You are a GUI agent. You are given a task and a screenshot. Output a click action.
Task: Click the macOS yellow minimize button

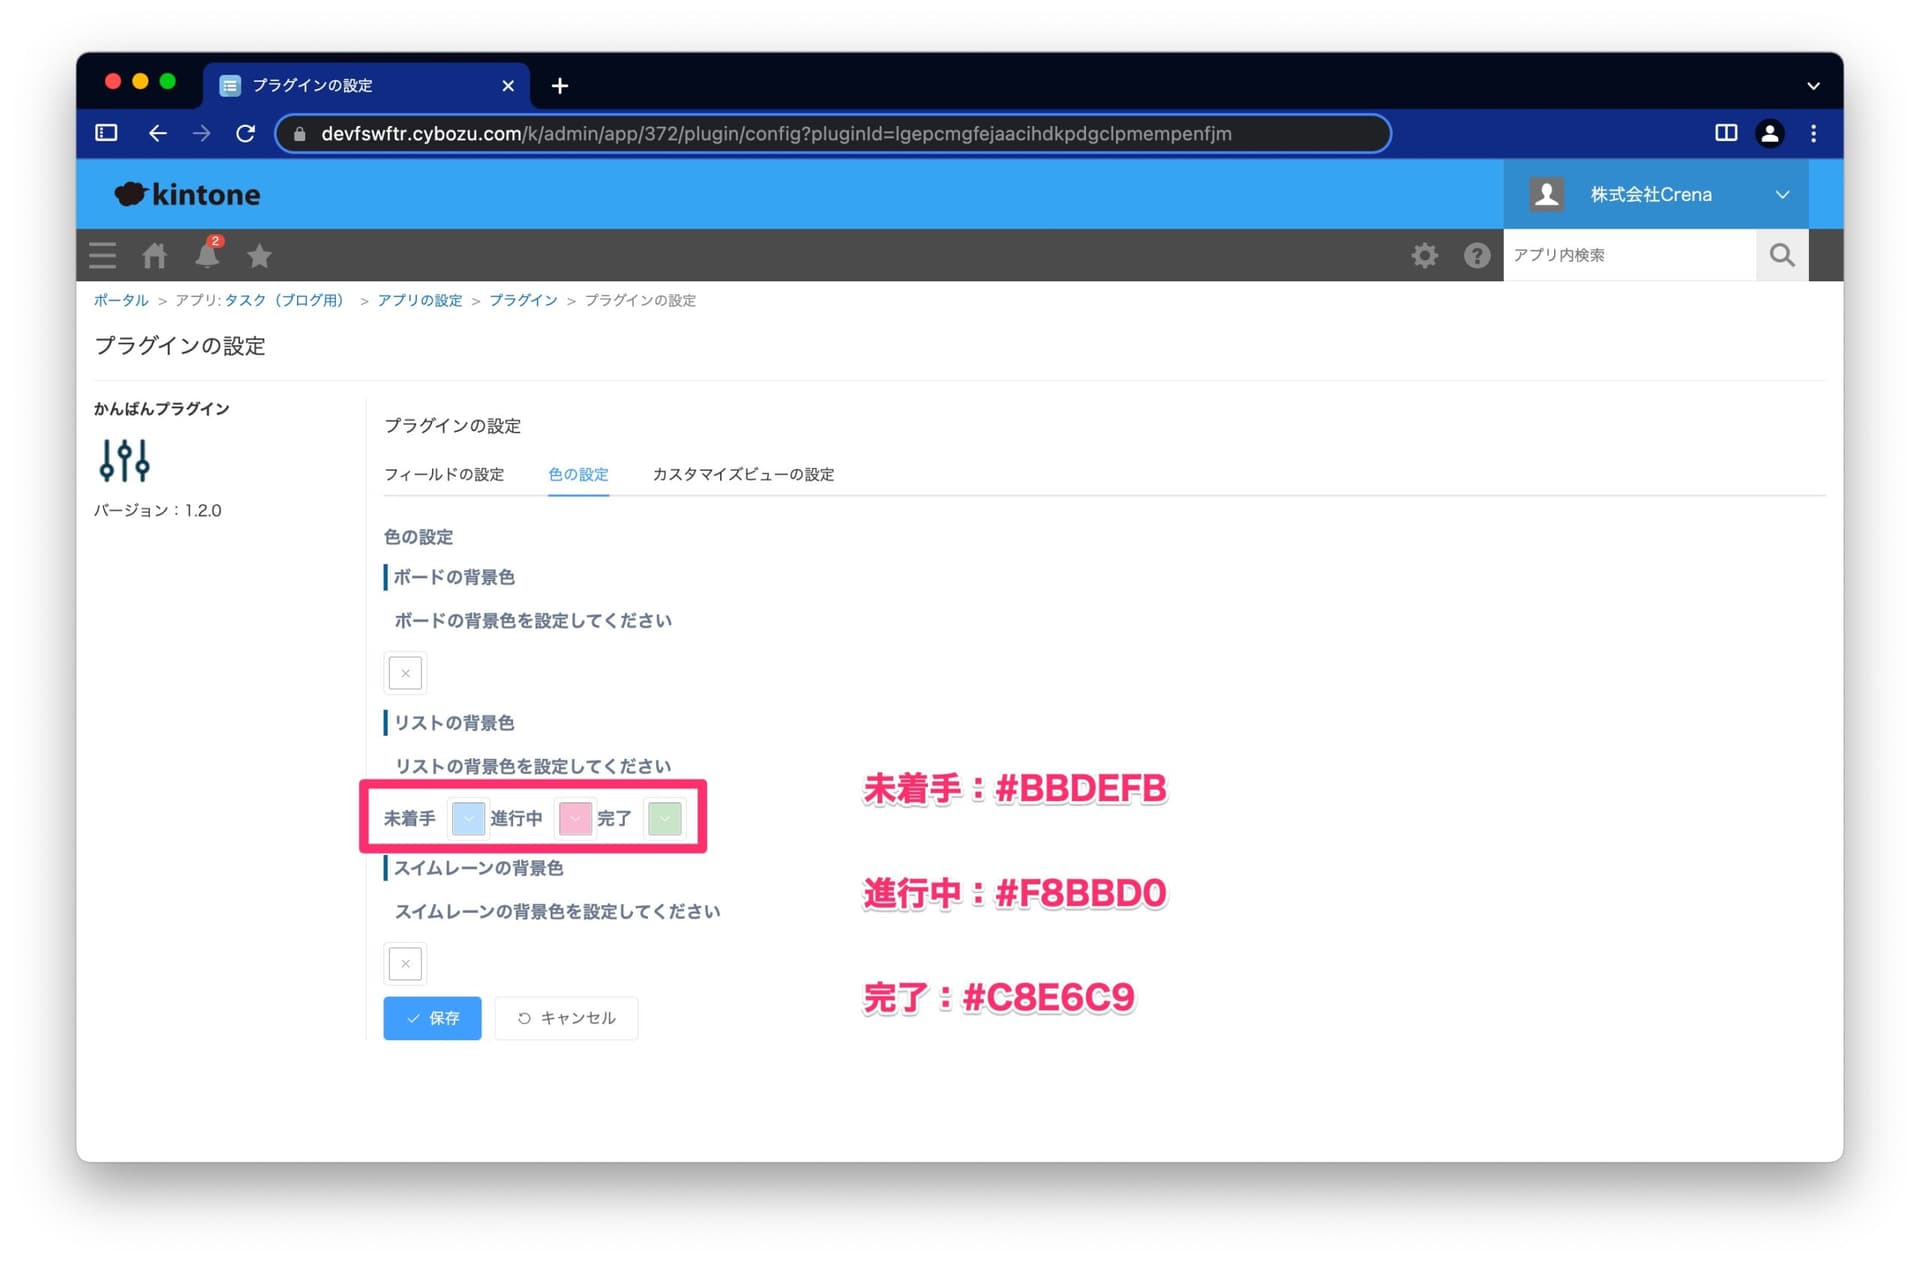click(x=140, y=82)
